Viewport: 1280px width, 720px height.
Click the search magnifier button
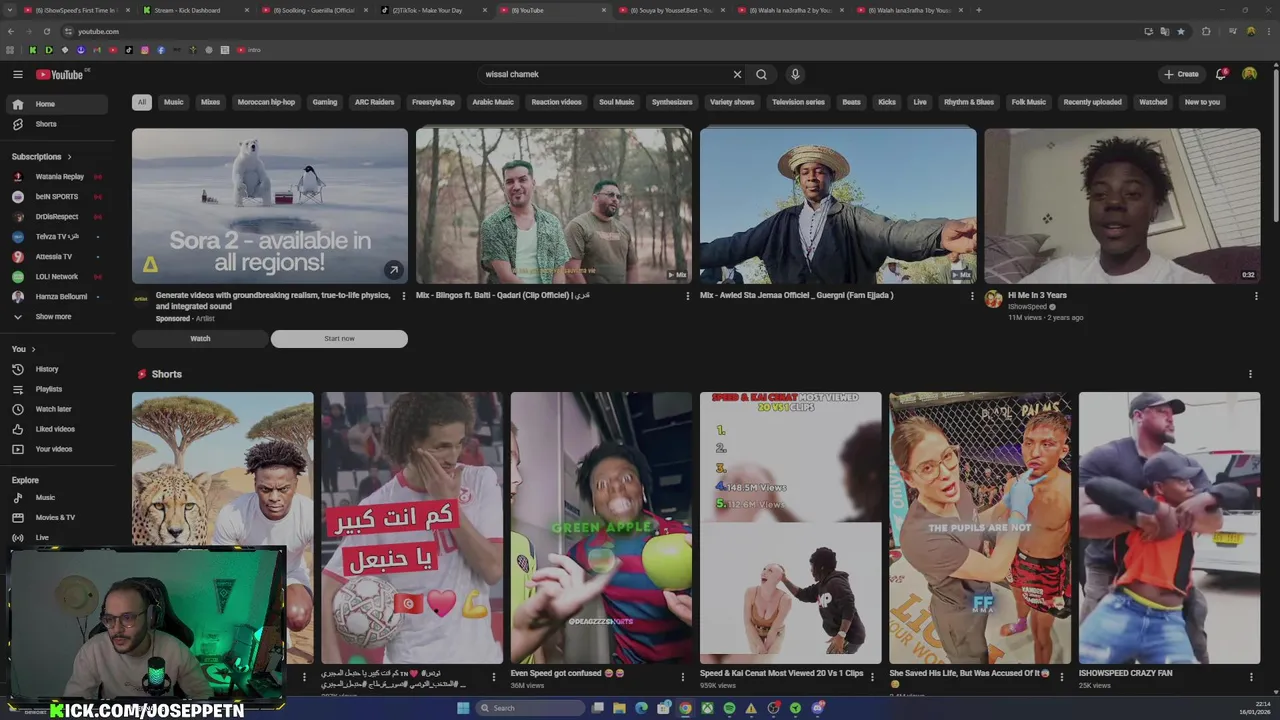pyautogui.click(x=761, y=74)
